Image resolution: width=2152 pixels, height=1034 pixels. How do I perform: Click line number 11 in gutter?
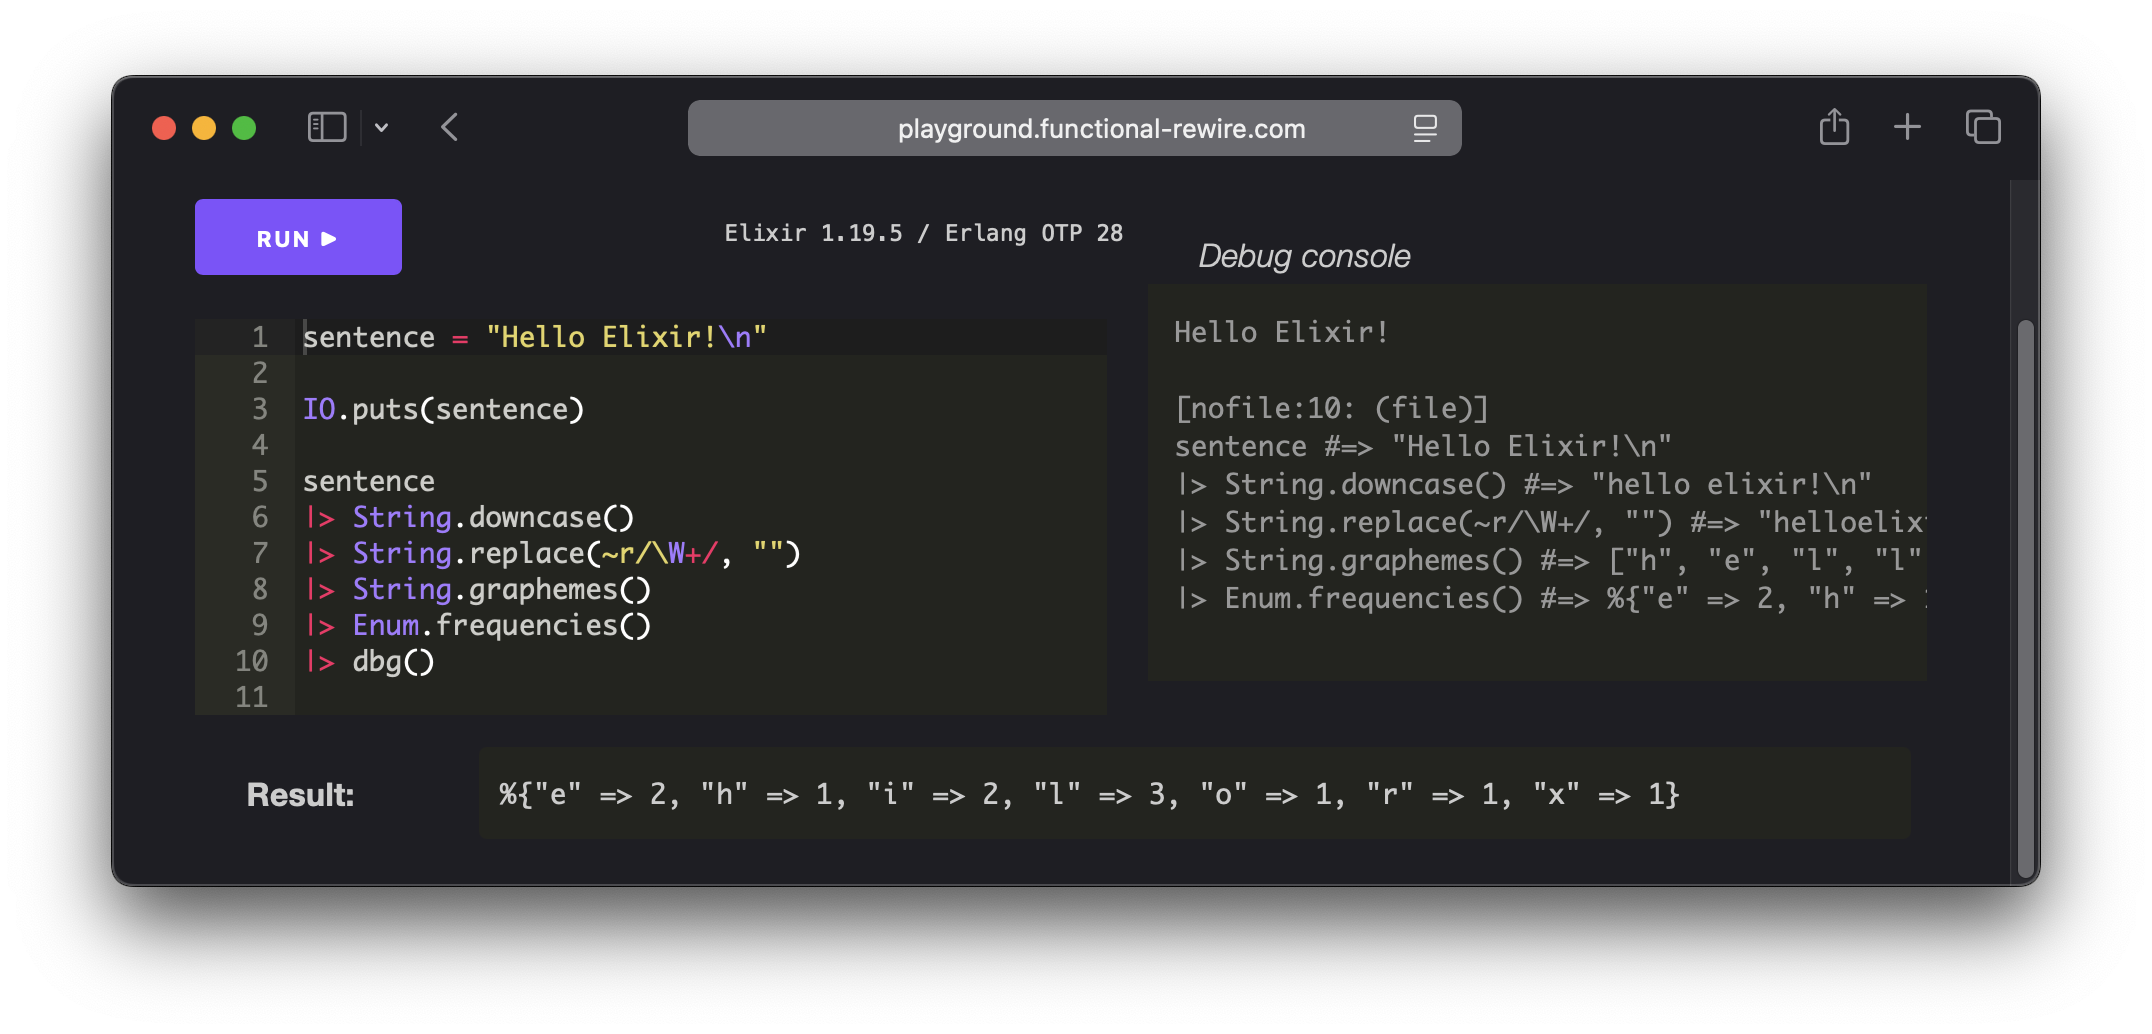pyautogui.click(x=251, y=697)
